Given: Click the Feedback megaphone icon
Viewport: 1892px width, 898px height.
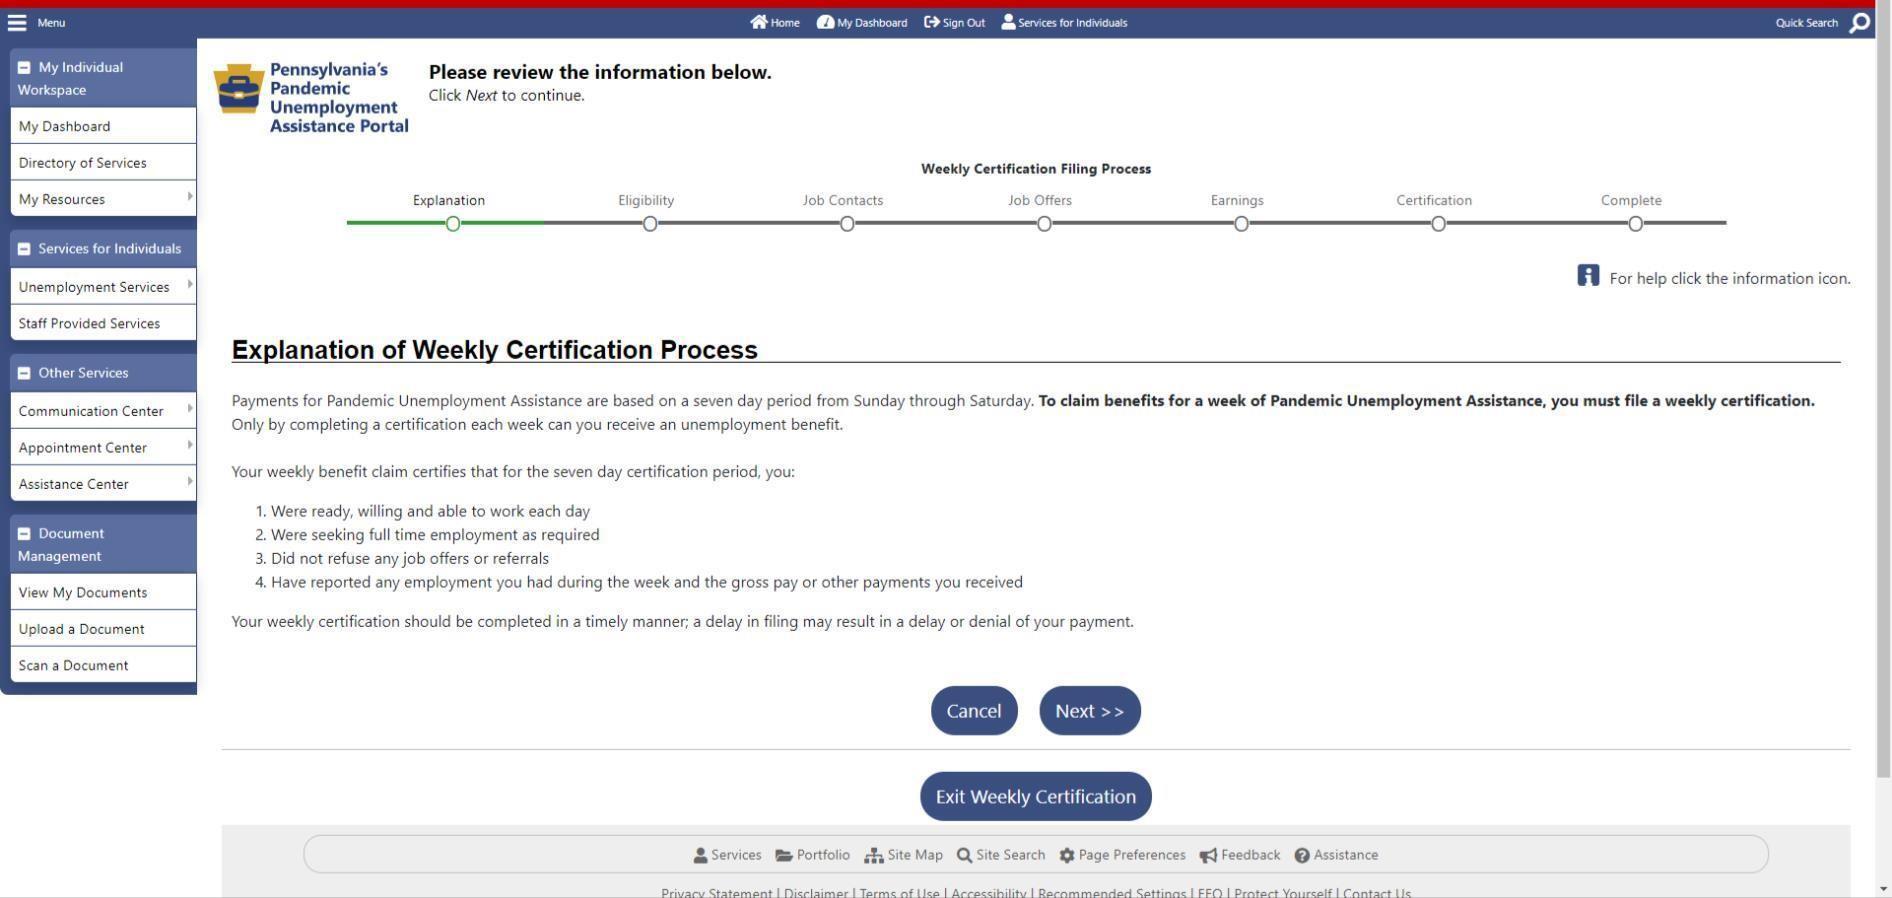Looking at the screenshot, I should pyautogui.click(x=1208, y=856).
